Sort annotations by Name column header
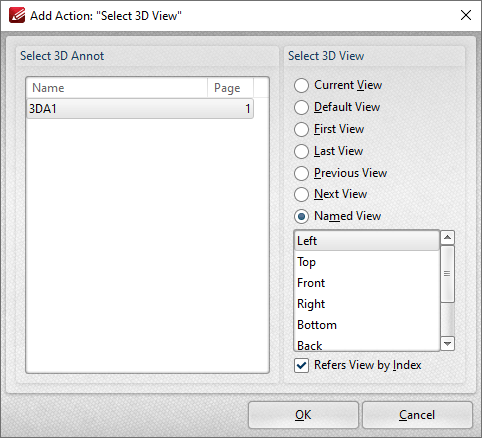 (x=117, y=88)
